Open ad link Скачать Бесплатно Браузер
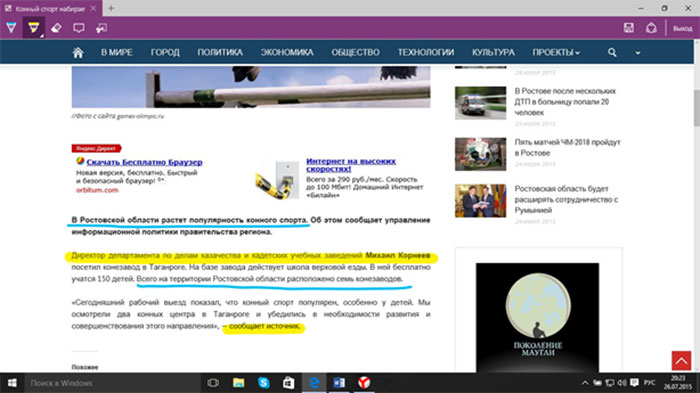Viewport: 700px width, 393px height. coord(144,162)
